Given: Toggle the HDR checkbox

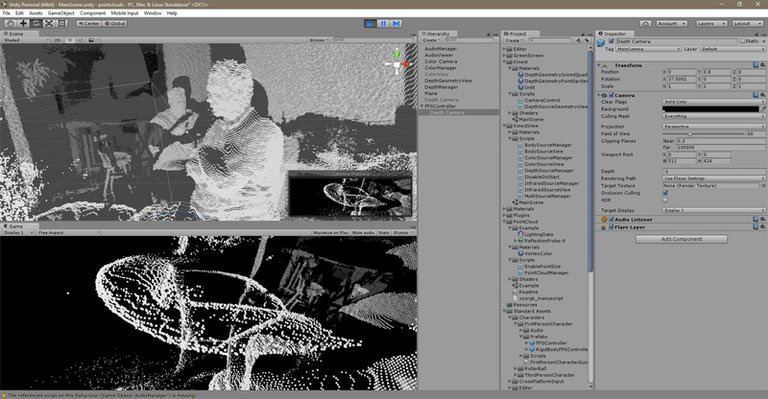Looking at the screenshot, I should pos(665,200).
